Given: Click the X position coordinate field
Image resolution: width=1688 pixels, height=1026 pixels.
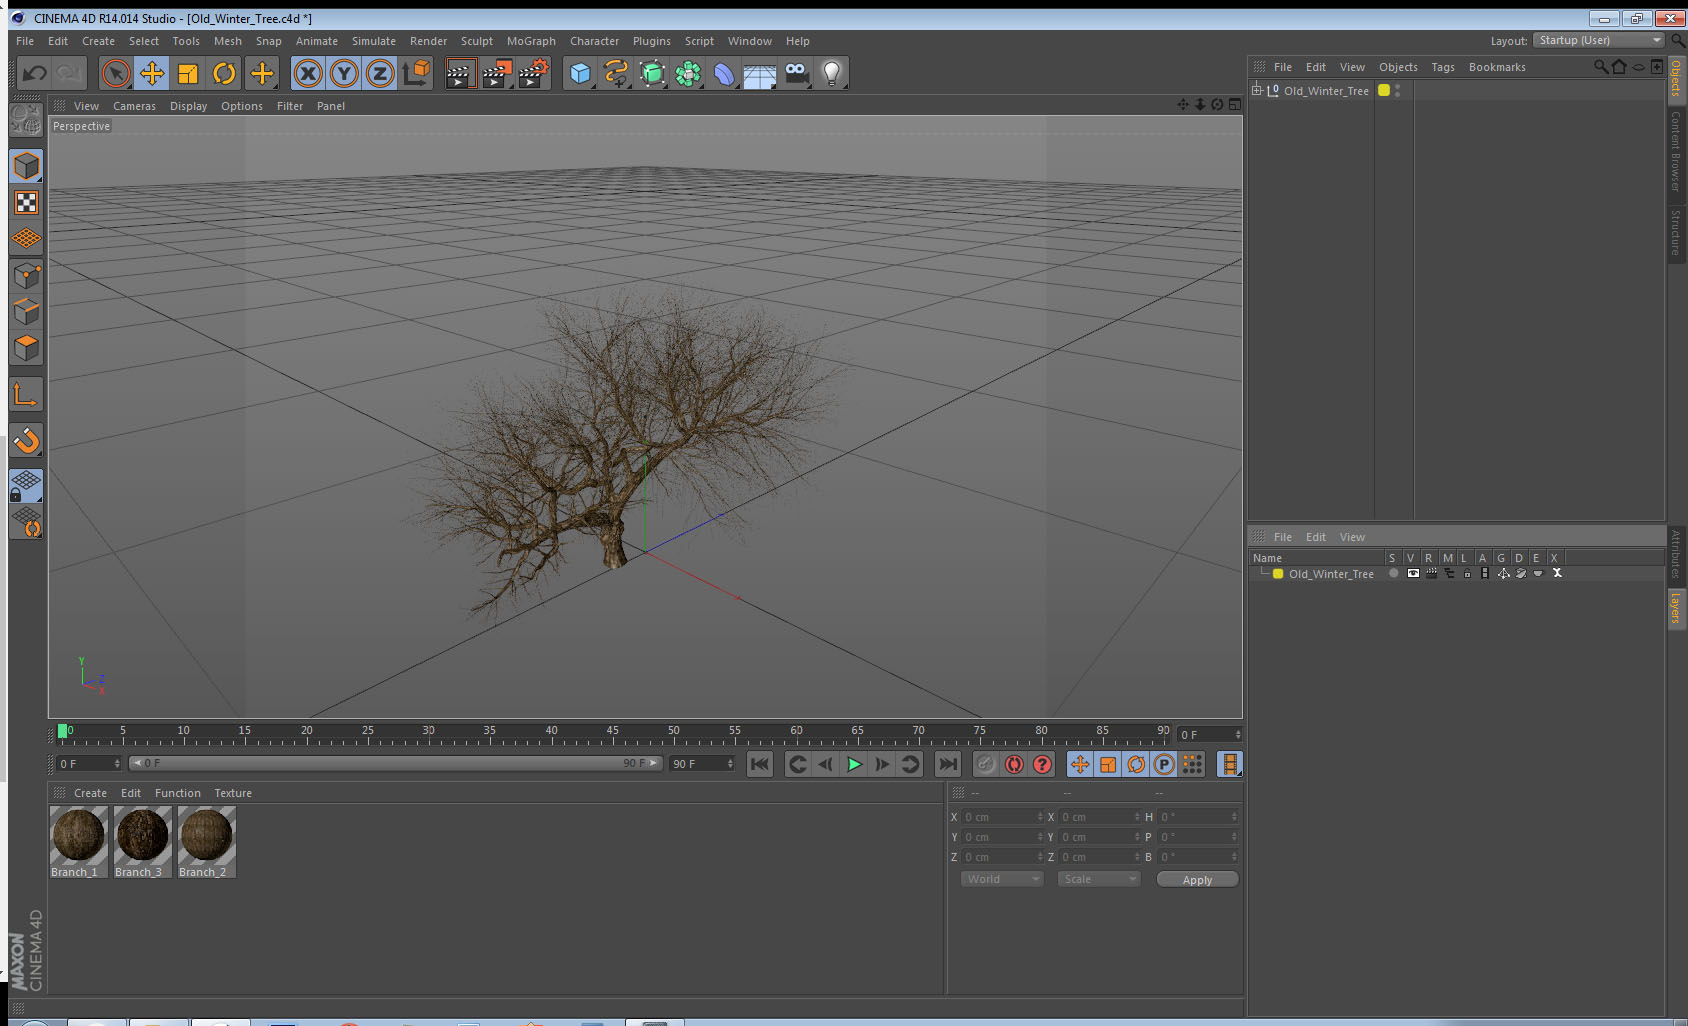Looking at the screenshot, I should click(x=1001, y=817).
